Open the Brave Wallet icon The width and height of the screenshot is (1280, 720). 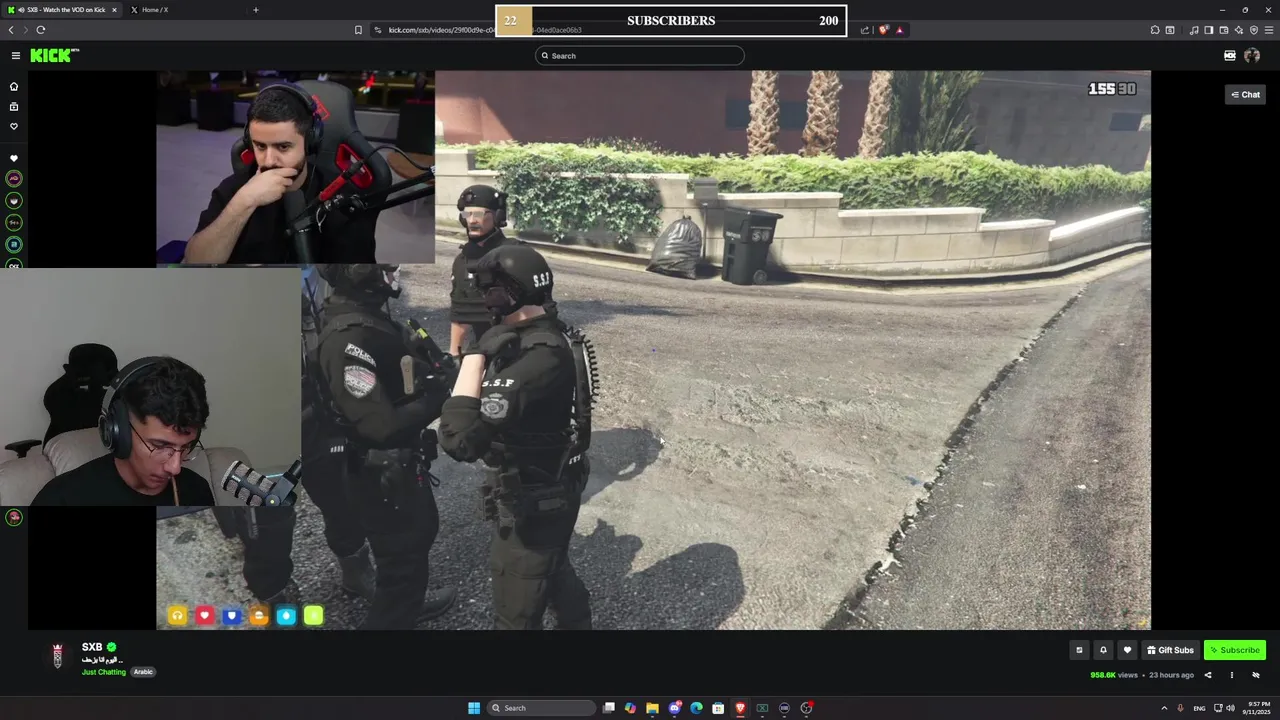(x=1224, y=30)
